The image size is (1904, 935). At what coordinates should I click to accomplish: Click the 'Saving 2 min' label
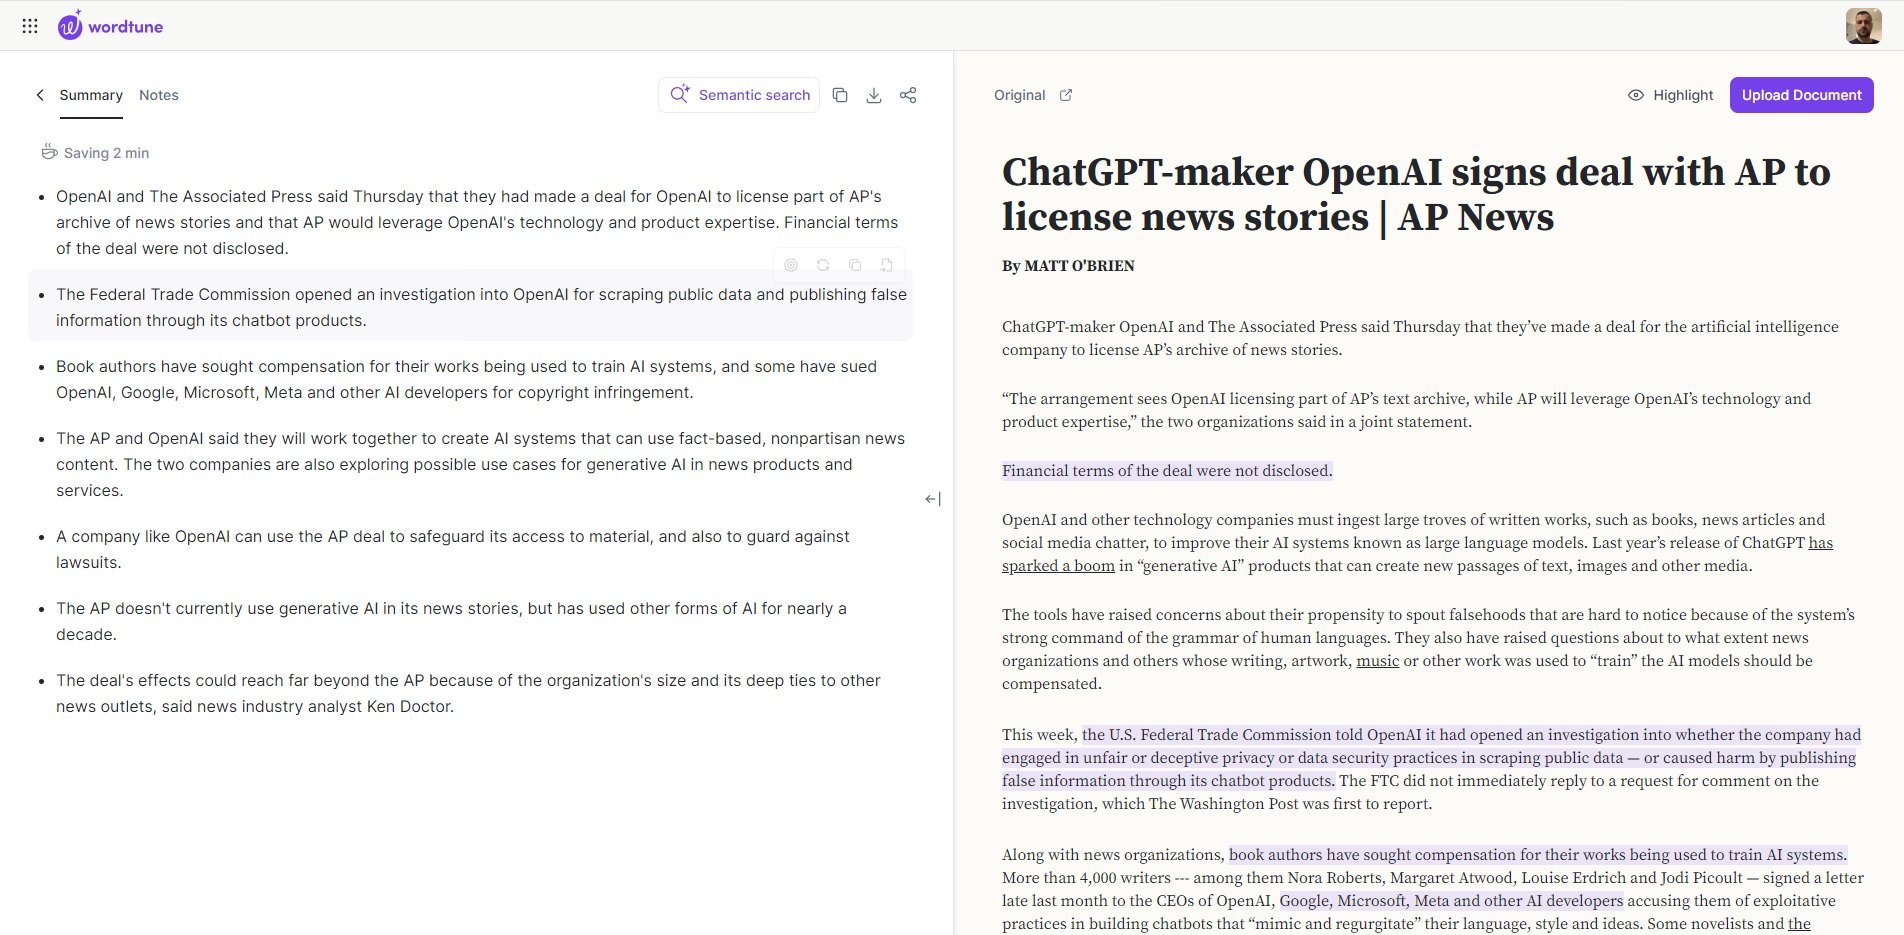[106, 153]
